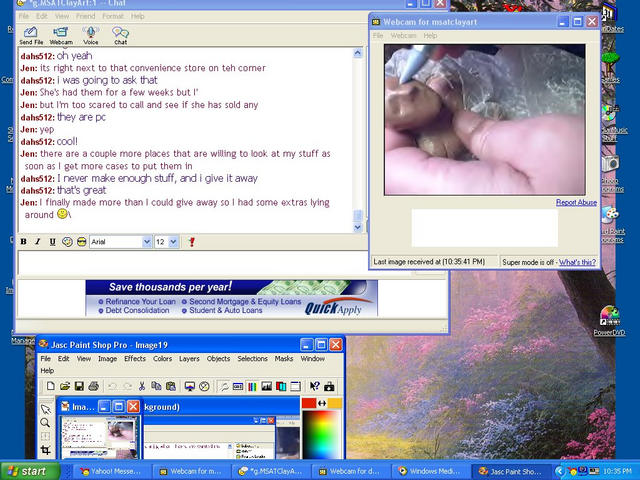
Task: Select the Zoom magnifier tool
Action: click(x=45, y=423)
